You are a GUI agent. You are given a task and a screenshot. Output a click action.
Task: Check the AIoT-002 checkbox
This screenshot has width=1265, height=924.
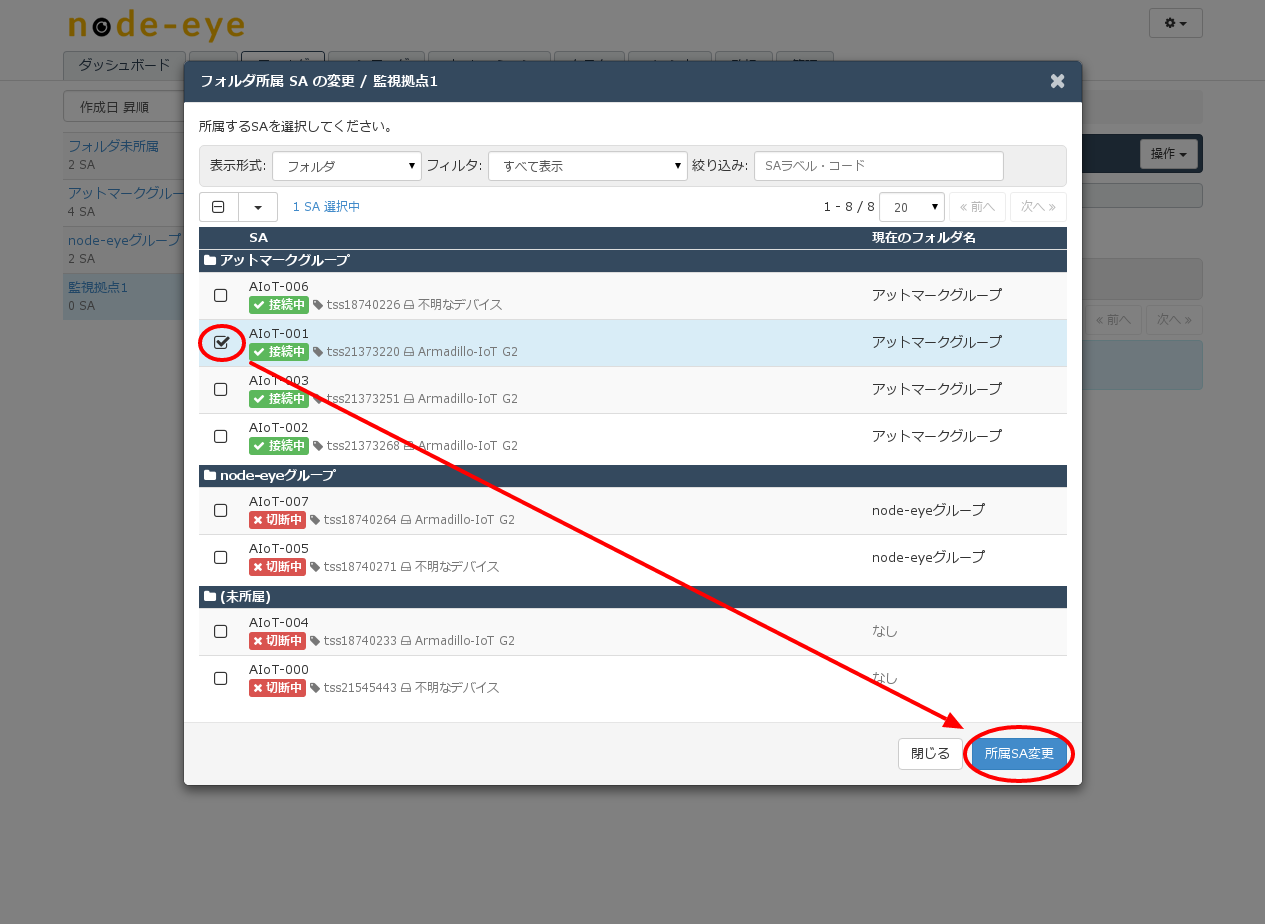tap(221, 437)
